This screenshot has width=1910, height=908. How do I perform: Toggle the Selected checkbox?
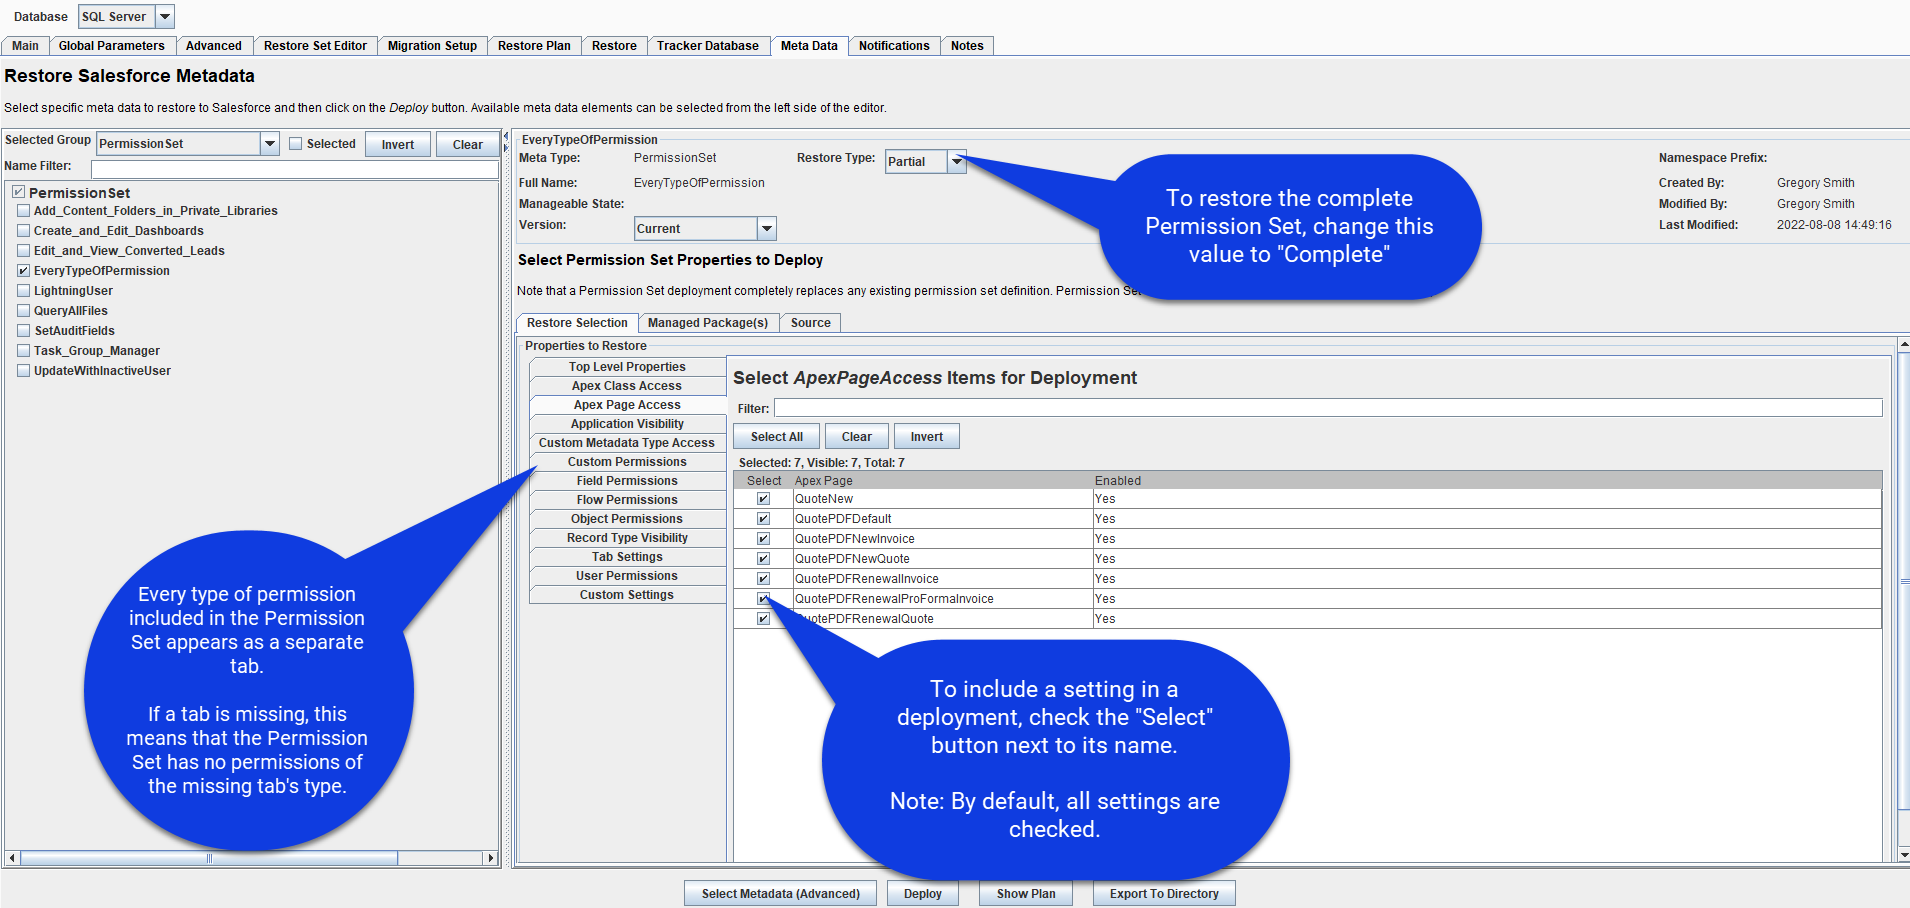[296, 144]
